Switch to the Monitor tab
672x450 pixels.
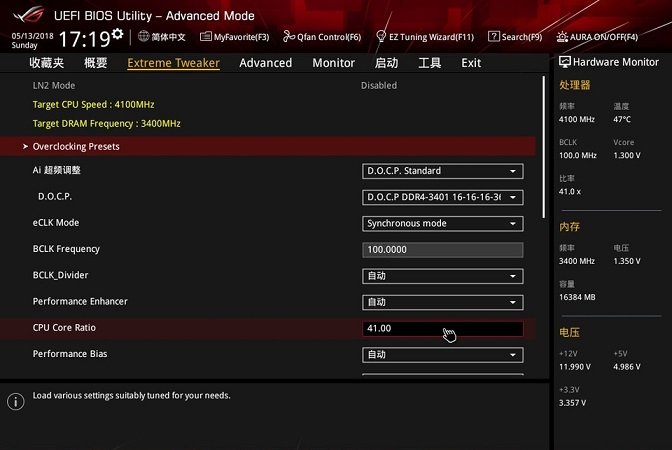pyautogui.click(x=333, y=63)
